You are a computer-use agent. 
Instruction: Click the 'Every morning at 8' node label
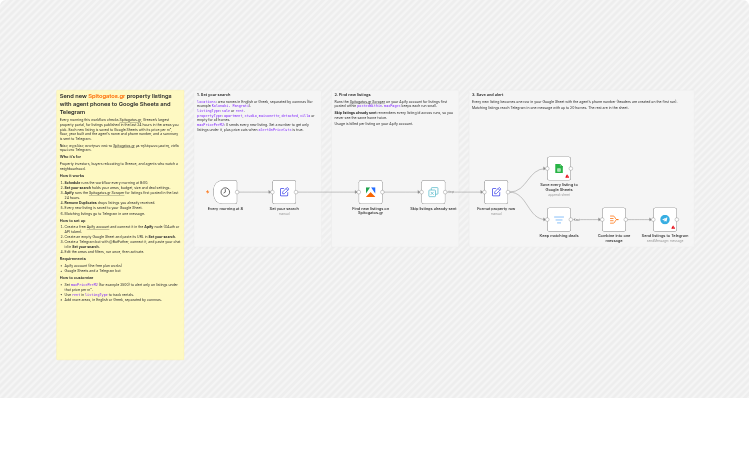(225, 209)
